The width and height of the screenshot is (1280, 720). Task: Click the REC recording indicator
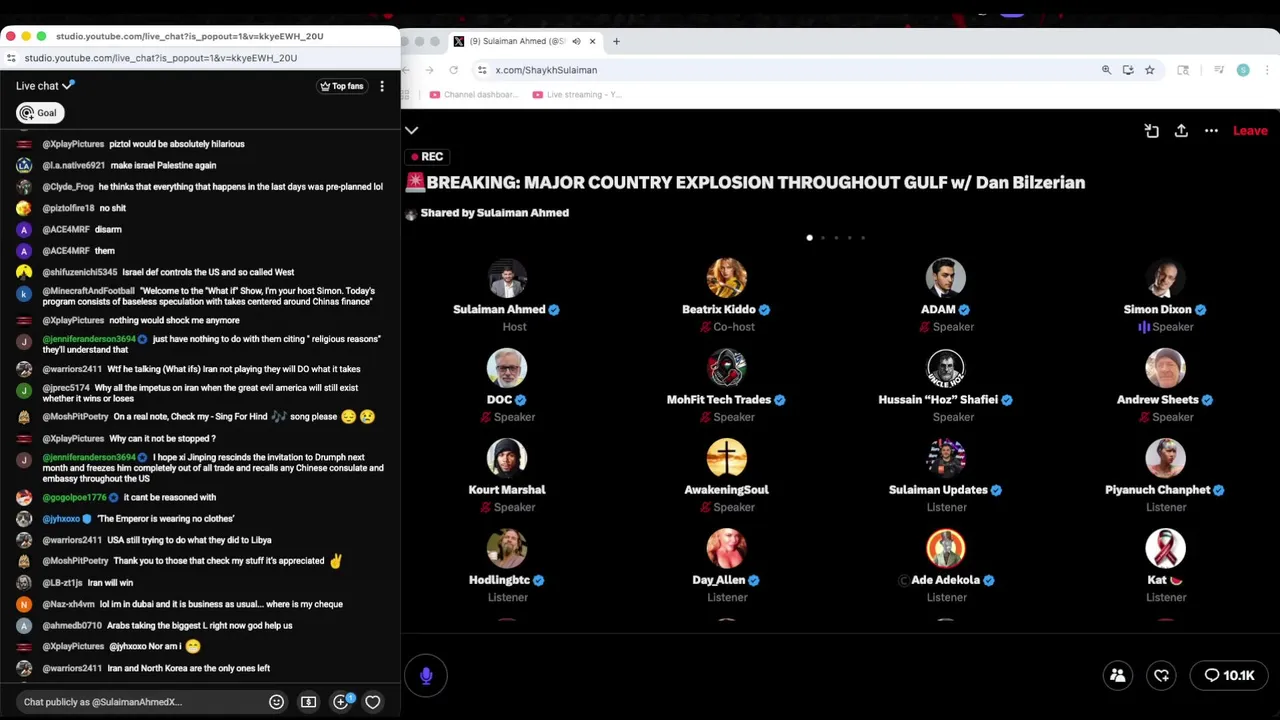pos(427,157)
